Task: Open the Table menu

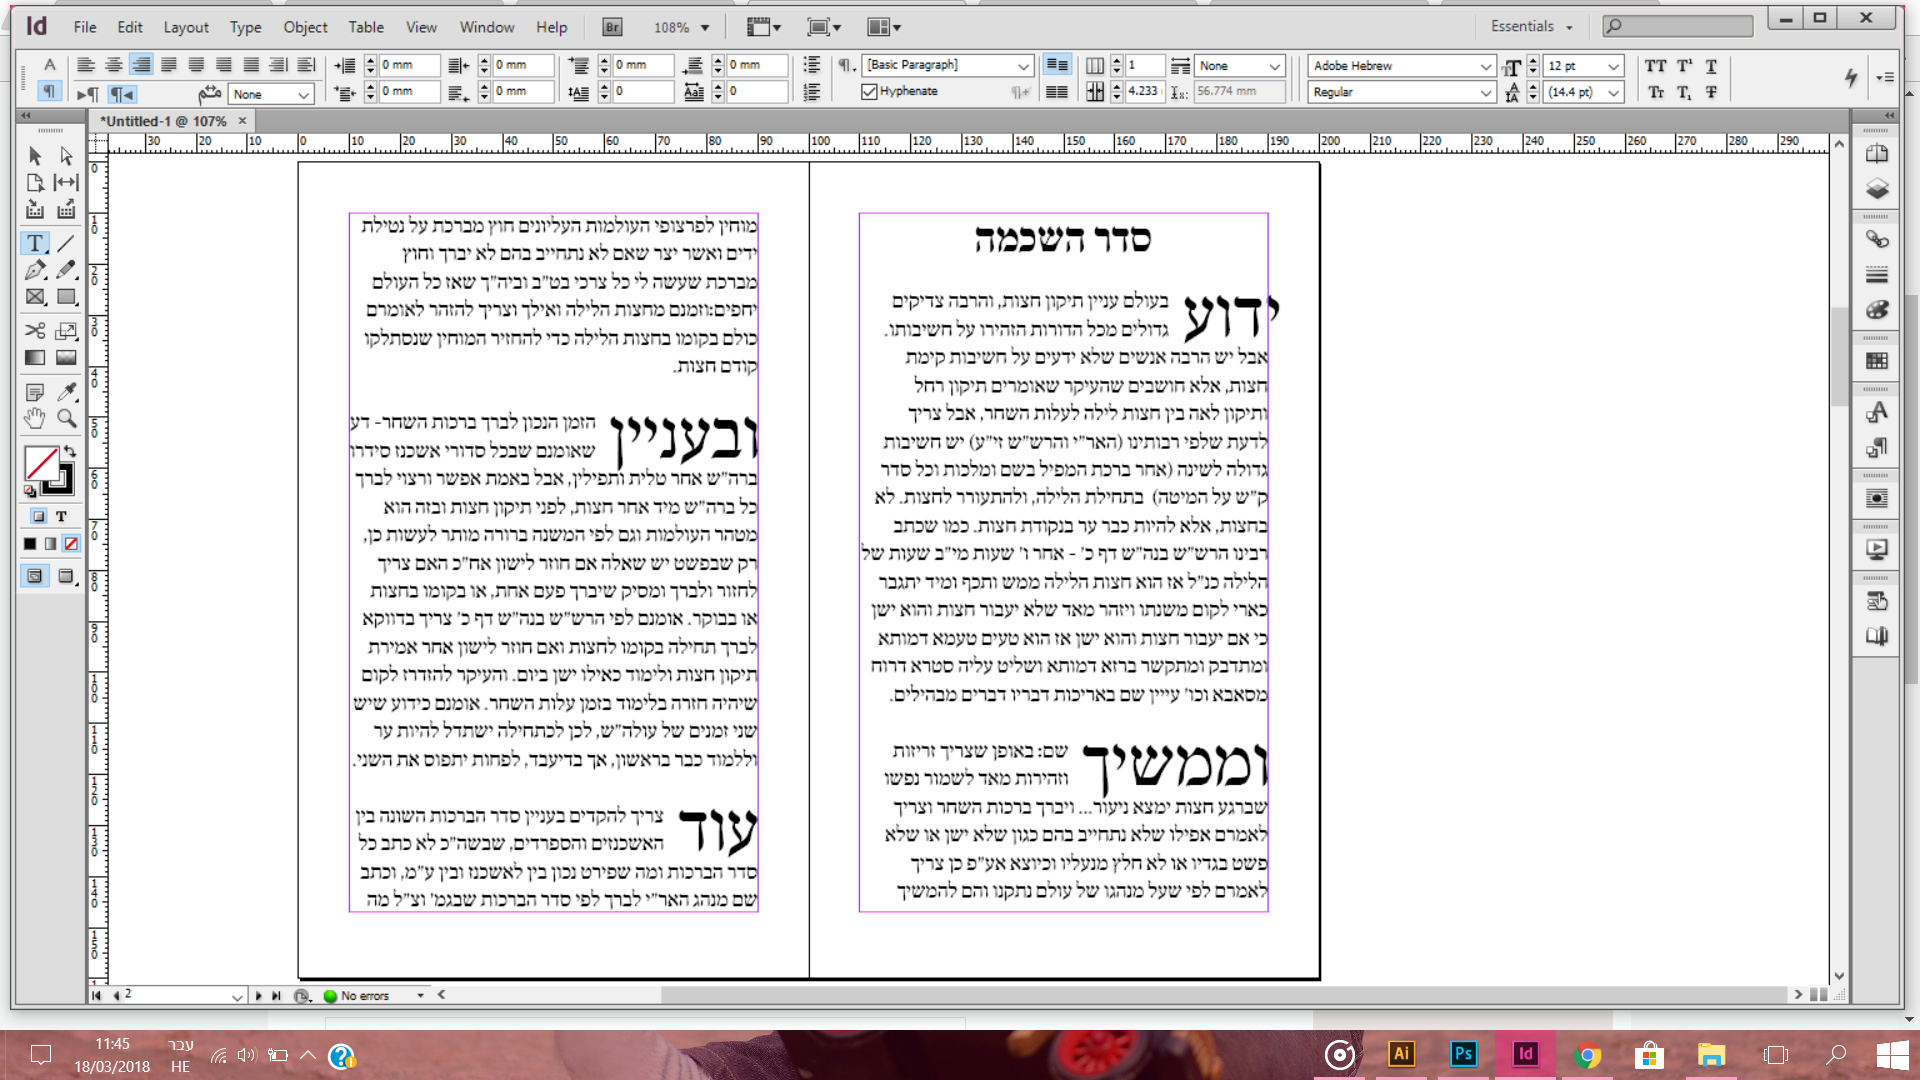Action: pos(366,27)
